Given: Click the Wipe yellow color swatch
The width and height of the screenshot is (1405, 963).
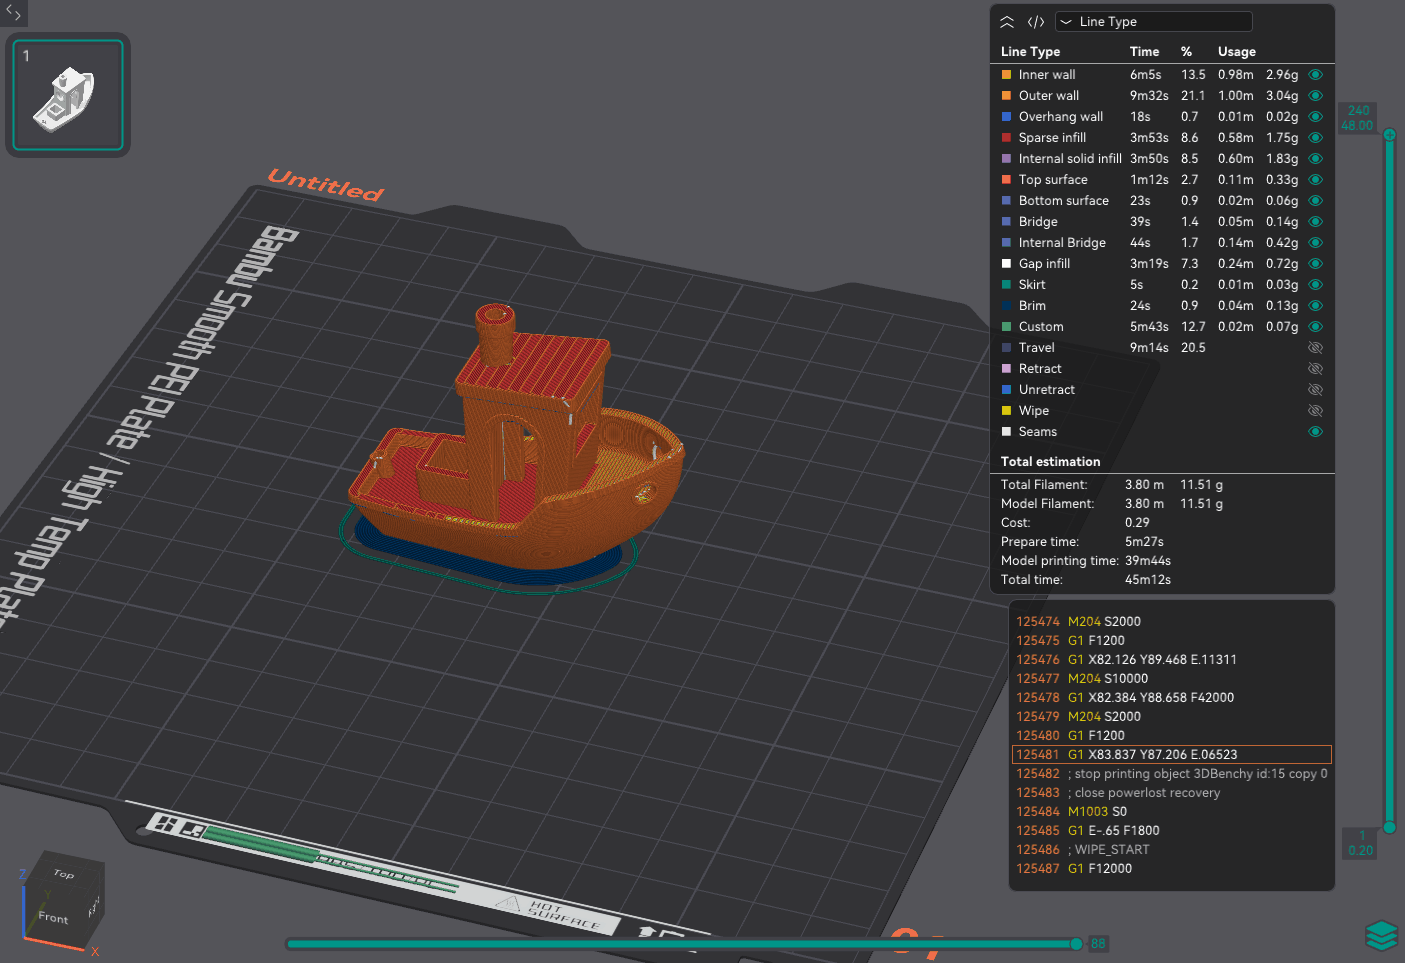Looking at the screenshot, I should [x=1006, y=411].
